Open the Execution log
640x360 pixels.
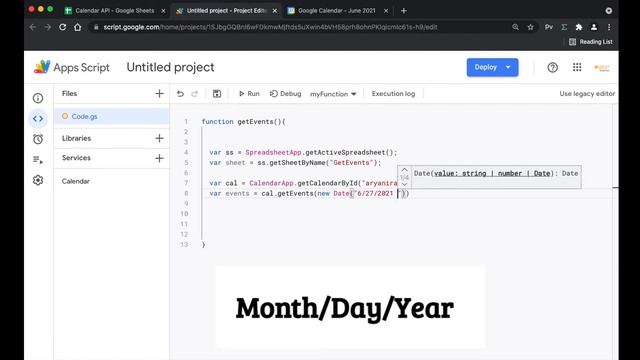click(x=393, y=94)
